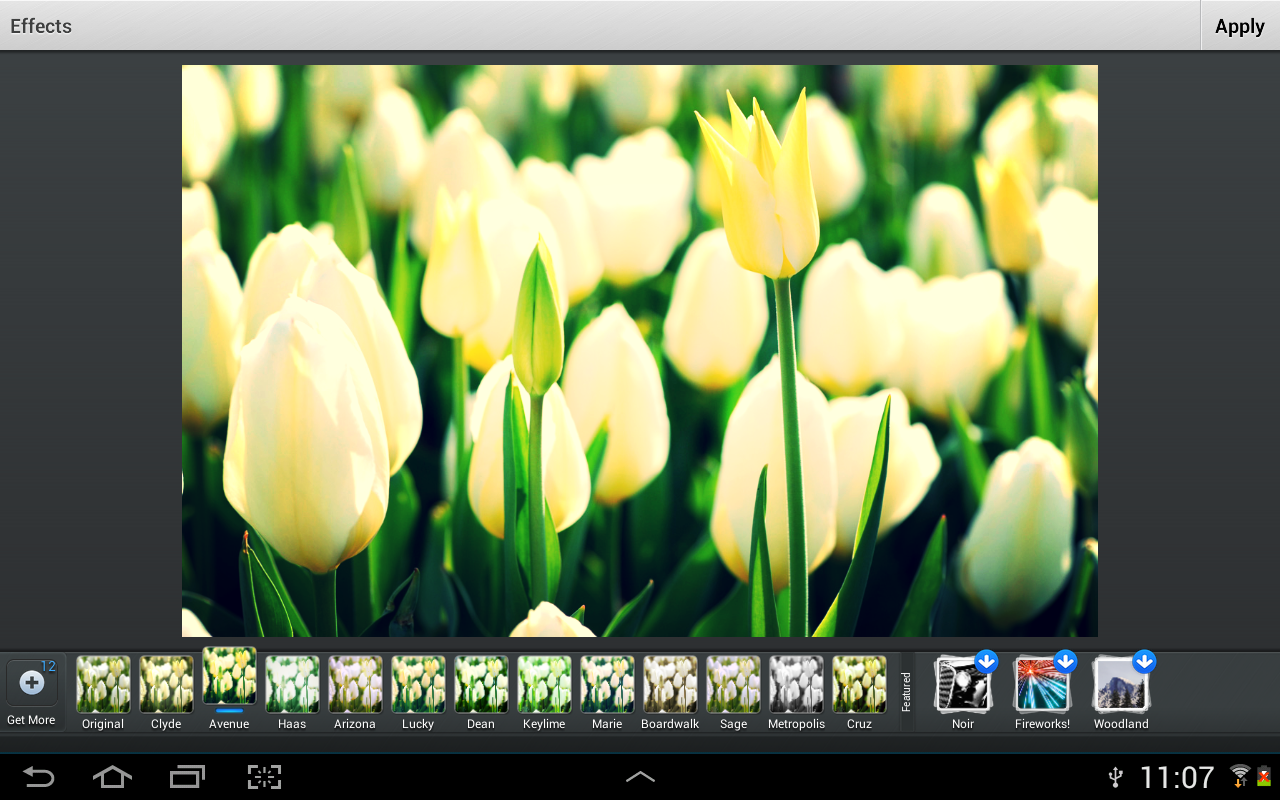Image resolution: width=1280 pixels, height=800 pixels.
Task: Open the 11:07 clock in status bar
Action: coord(1177,777)
